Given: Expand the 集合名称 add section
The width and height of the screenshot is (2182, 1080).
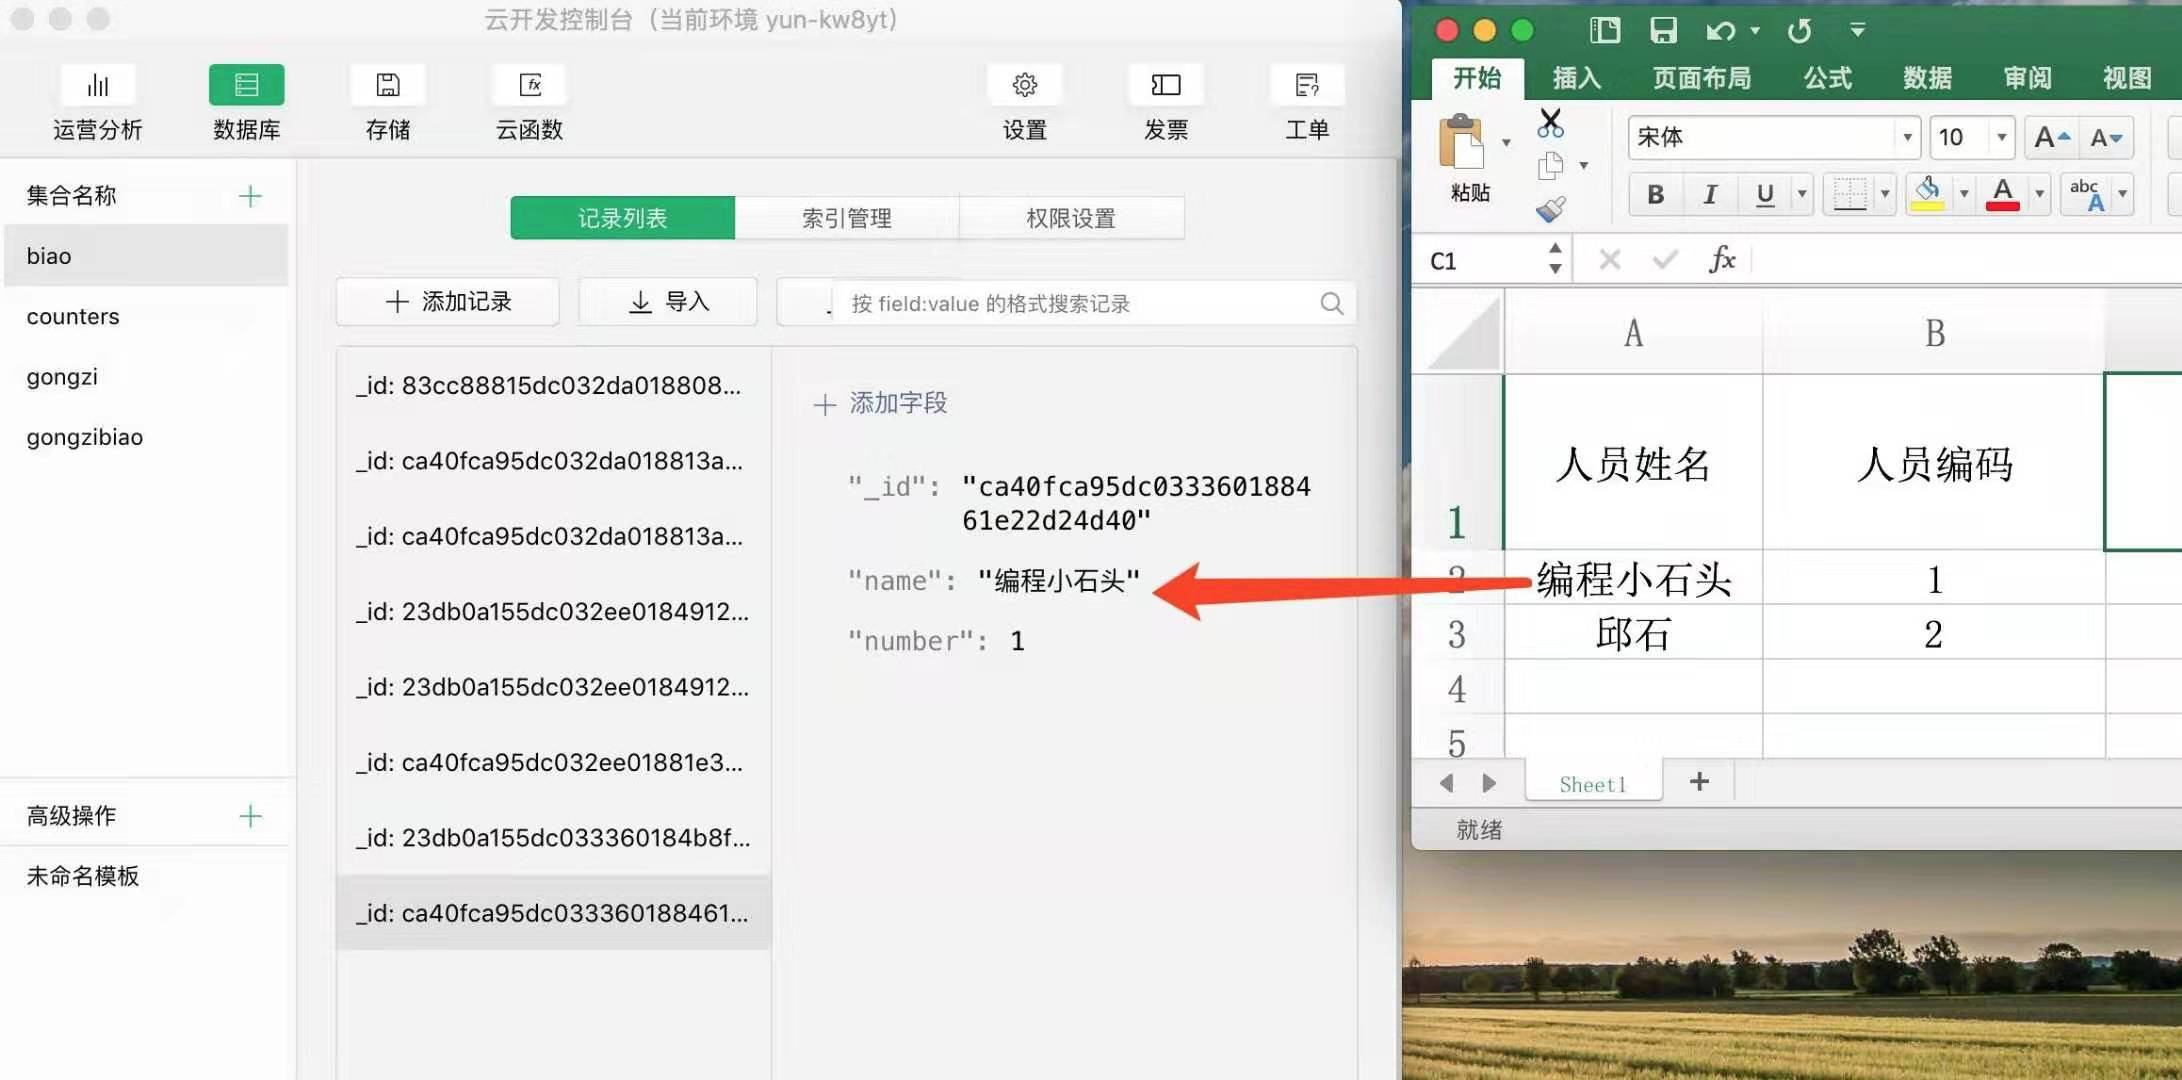Looking at the screenshot, I should point(249,195).
